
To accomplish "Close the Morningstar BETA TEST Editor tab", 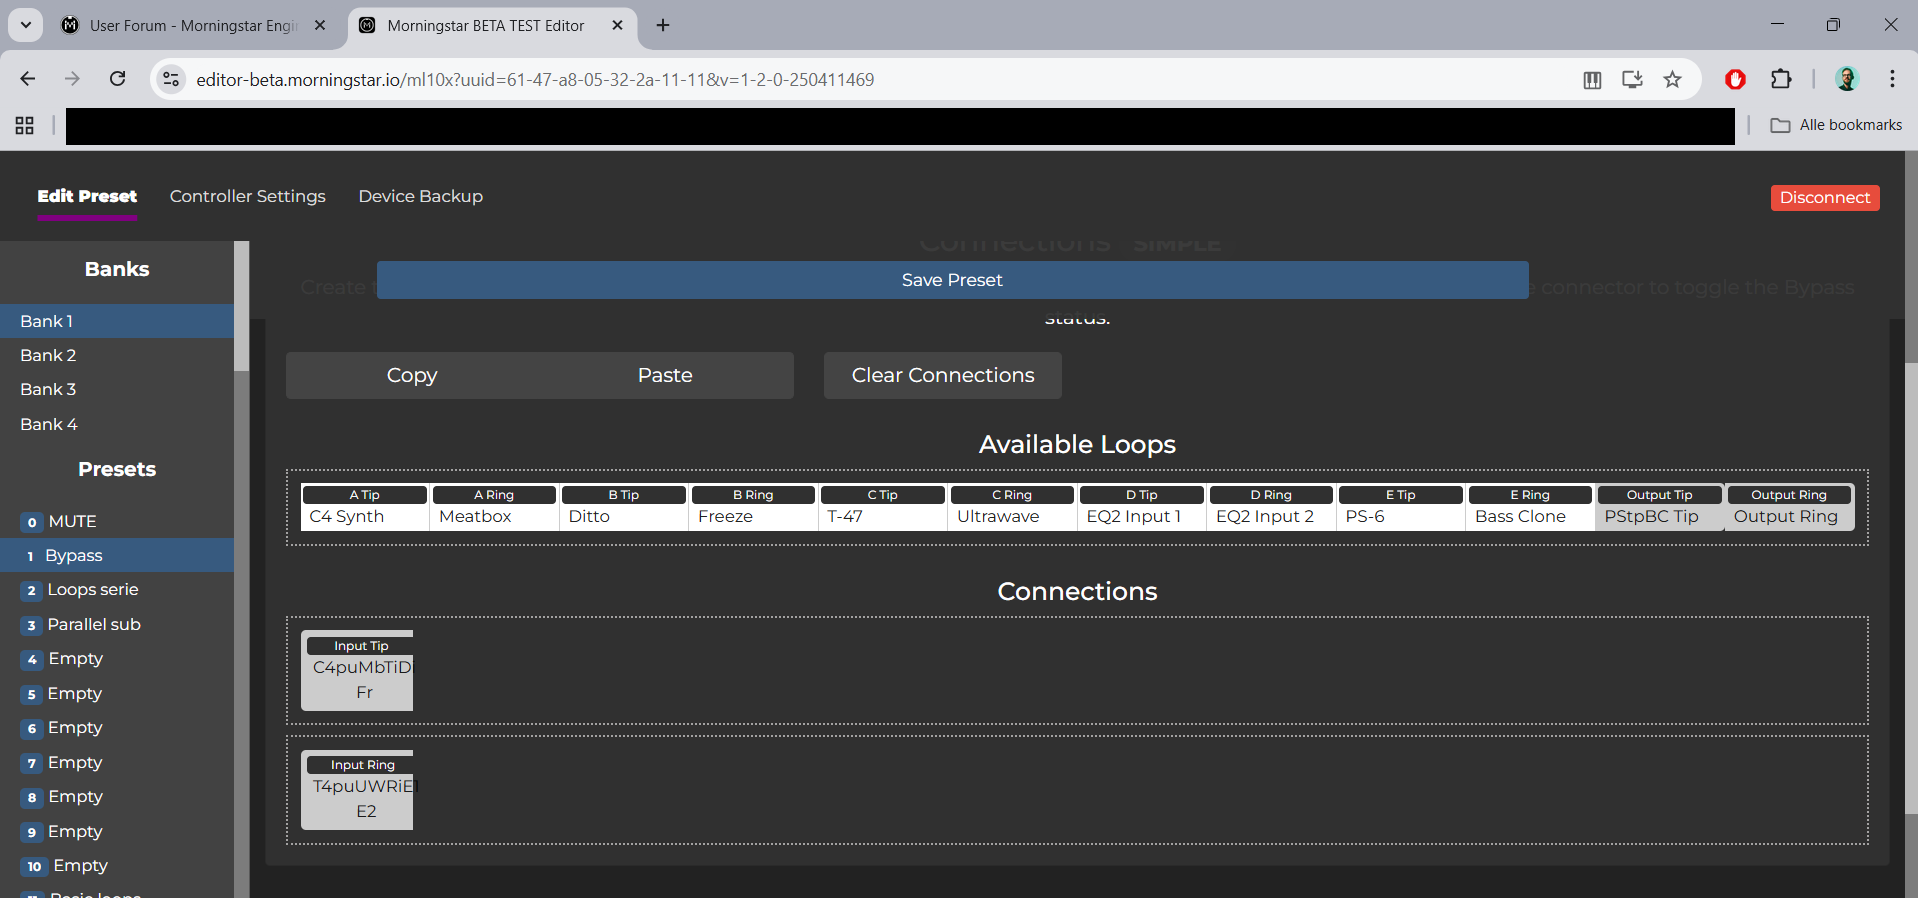I will (x=617, y=25).
